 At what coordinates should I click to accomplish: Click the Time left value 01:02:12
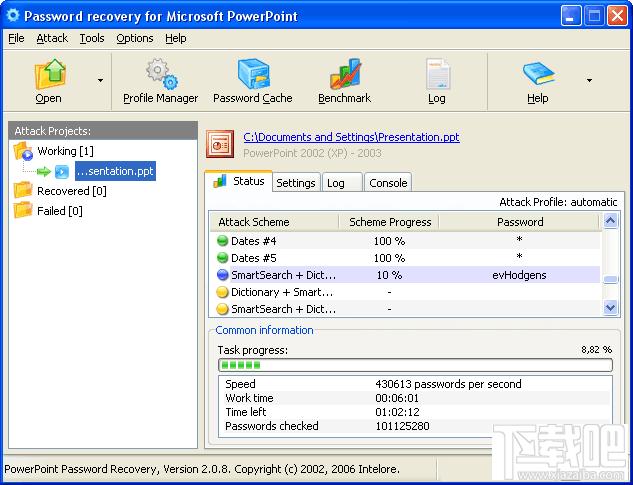397,412
